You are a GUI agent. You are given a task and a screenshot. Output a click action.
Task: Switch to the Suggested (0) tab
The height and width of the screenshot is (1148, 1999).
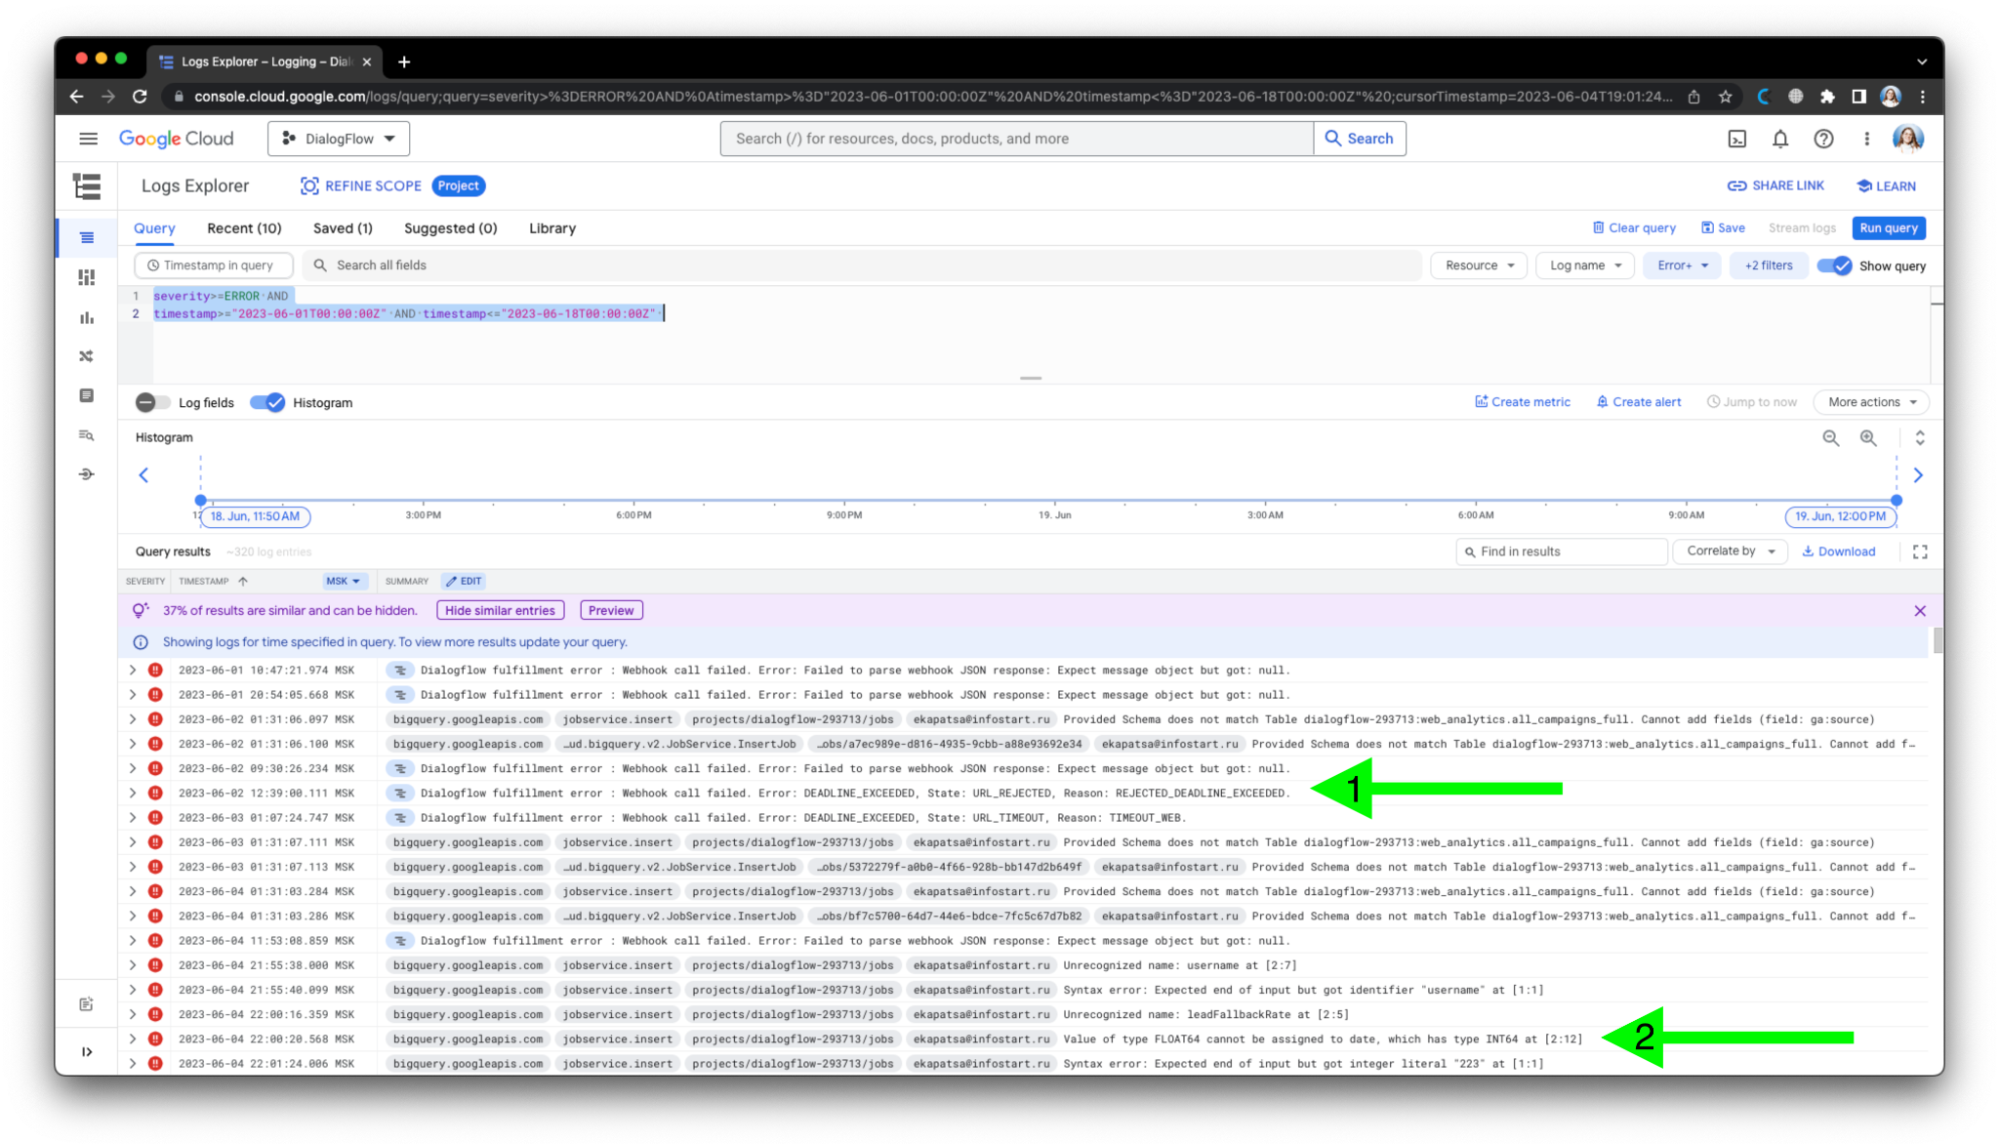(x=450, y=229)
